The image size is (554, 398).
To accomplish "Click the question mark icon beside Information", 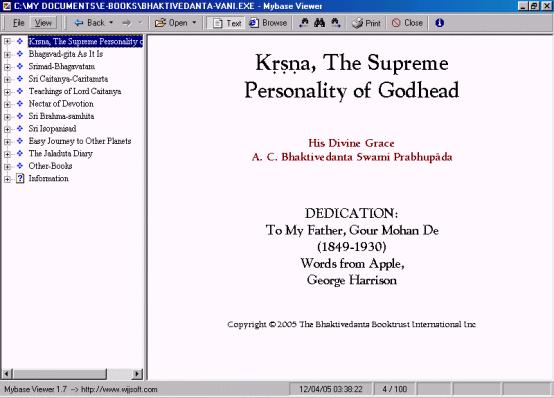I will pyautogui.click(x=20, y=178).
